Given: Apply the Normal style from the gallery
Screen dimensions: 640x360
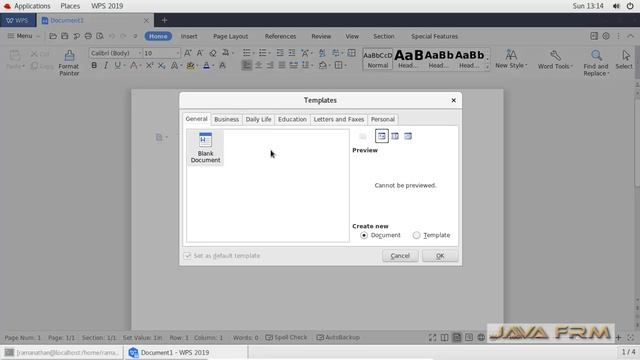Looking at the screenshot, I should pyautogui.click(x=378, y=60).
